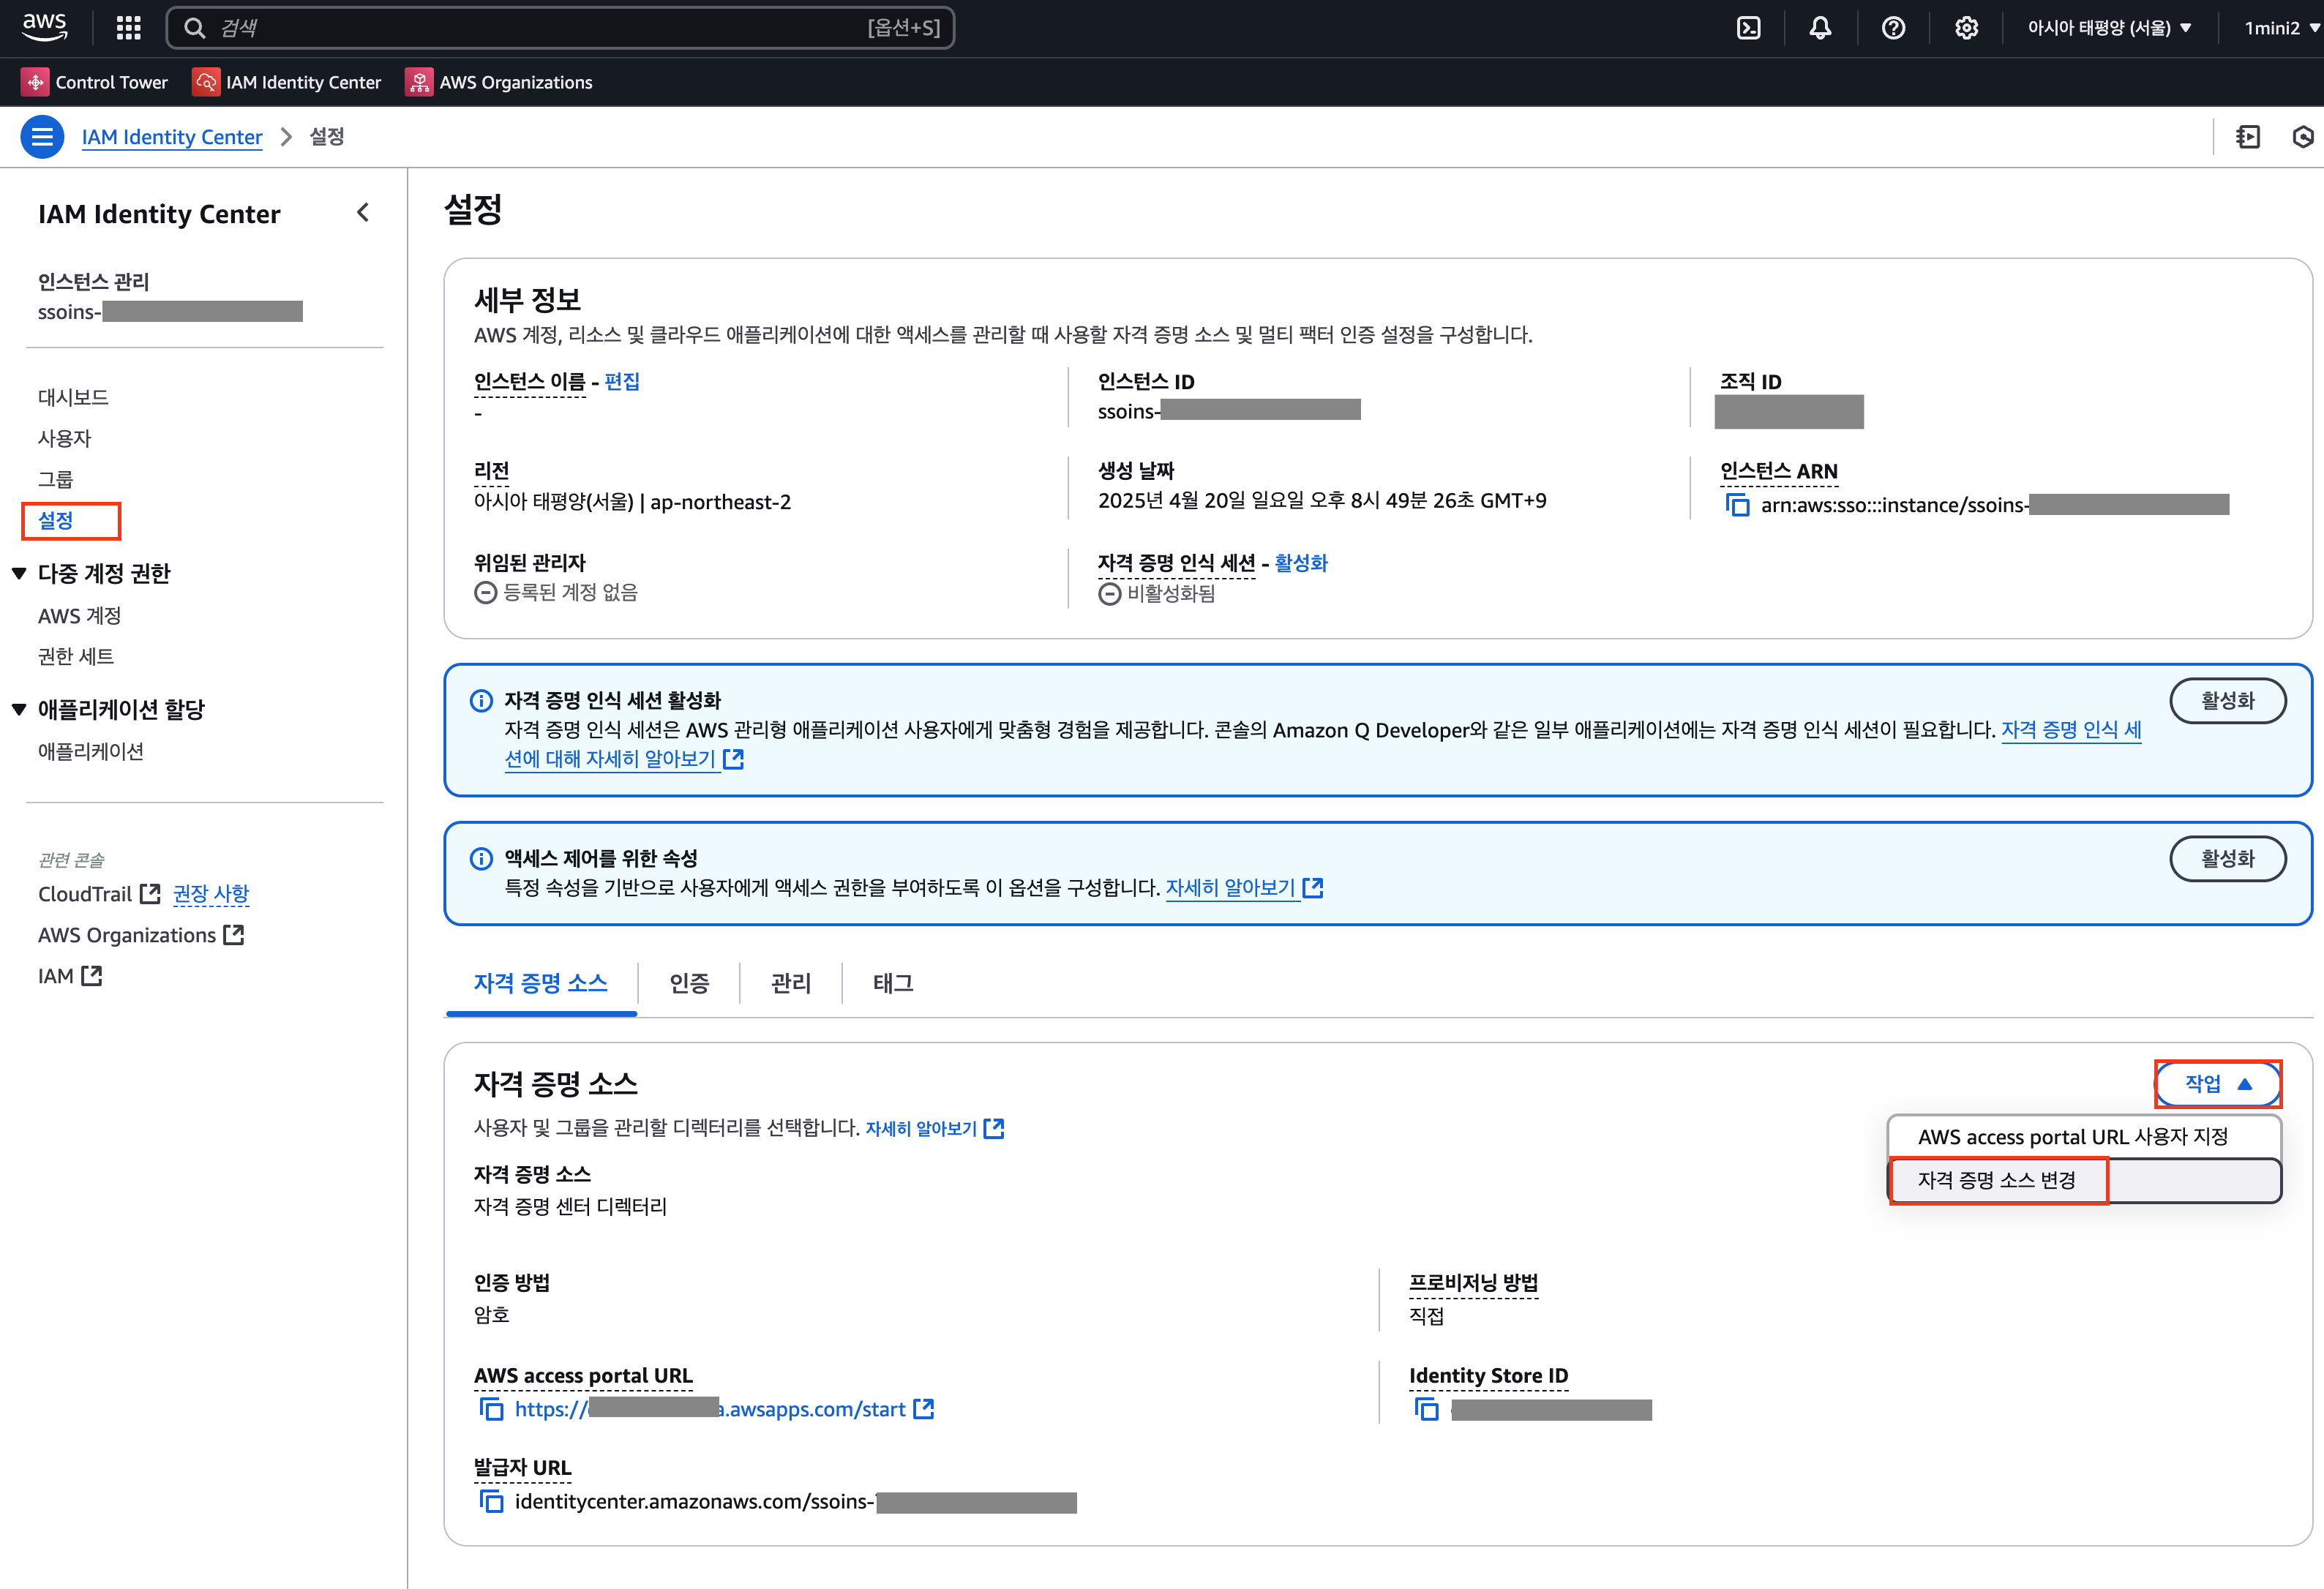
Task: Collapse the 애플리케이션 할당 section
Action: click(x=19, y=709)
